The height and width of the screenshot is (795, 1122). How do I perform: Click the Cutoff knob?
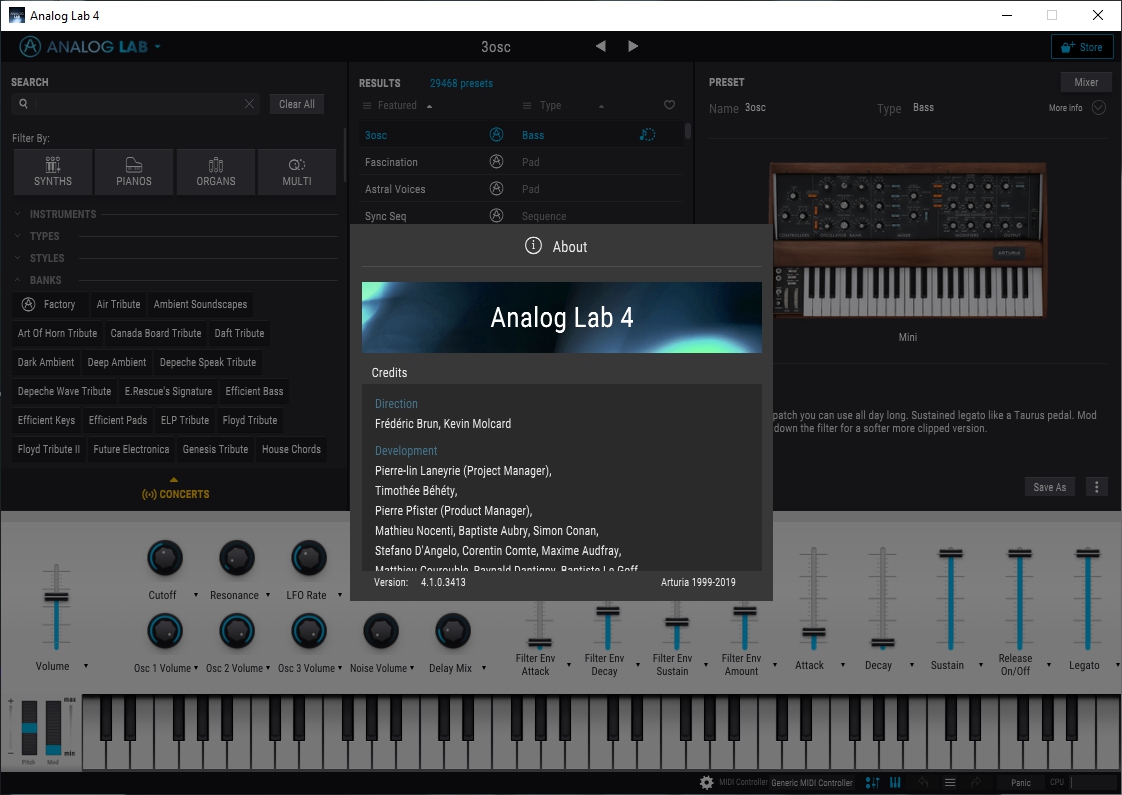point(165,558)
